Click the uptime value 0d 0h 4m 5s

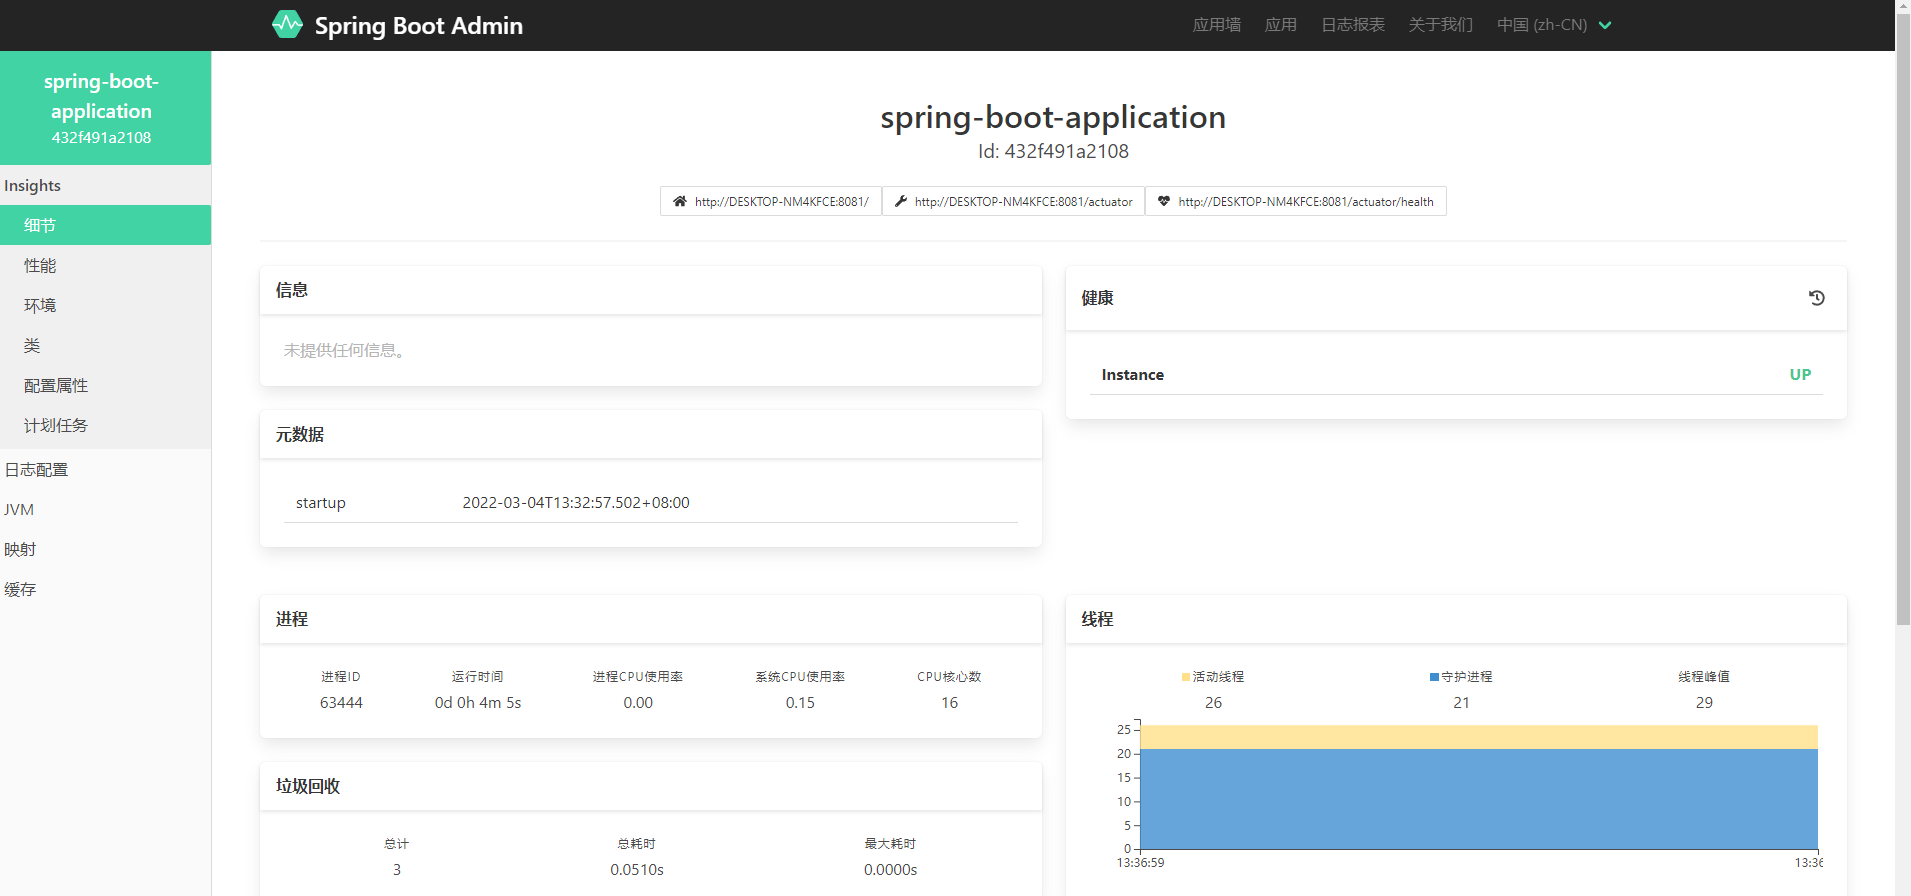[478, 702]
